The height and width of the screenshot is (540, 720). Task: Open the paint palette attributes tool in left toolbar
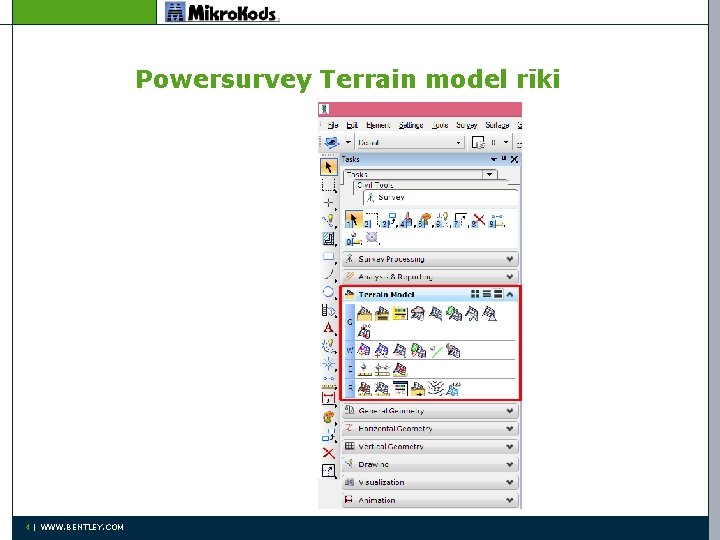coord(328,417)
